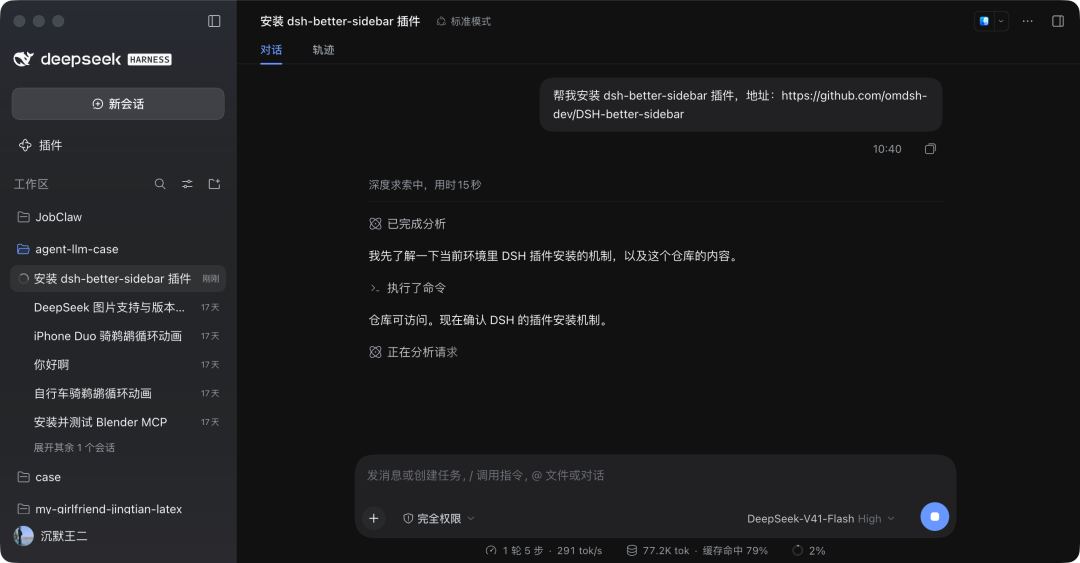Click the DeepSeek whale logo
This screenshot has height=563, width=1080.
point(23,59)
